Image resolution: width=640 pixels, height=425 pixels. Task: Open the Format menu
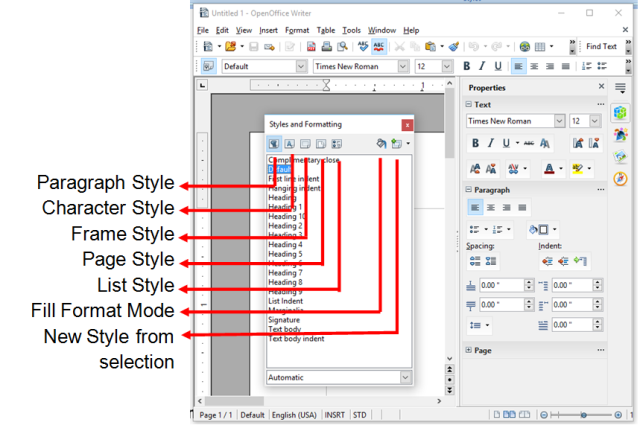pyautogui.click(x=297, y=30)
